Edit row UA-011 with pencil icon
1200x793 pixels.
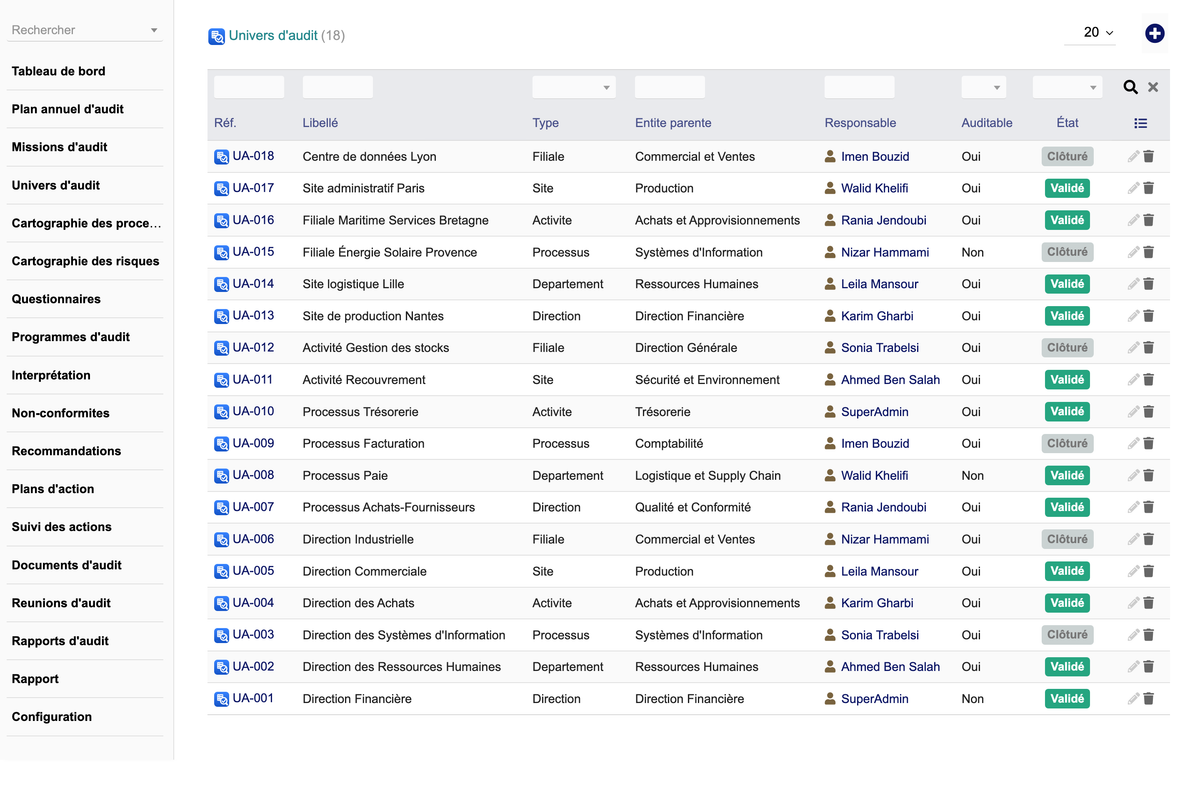click(x=1133, y=380)
